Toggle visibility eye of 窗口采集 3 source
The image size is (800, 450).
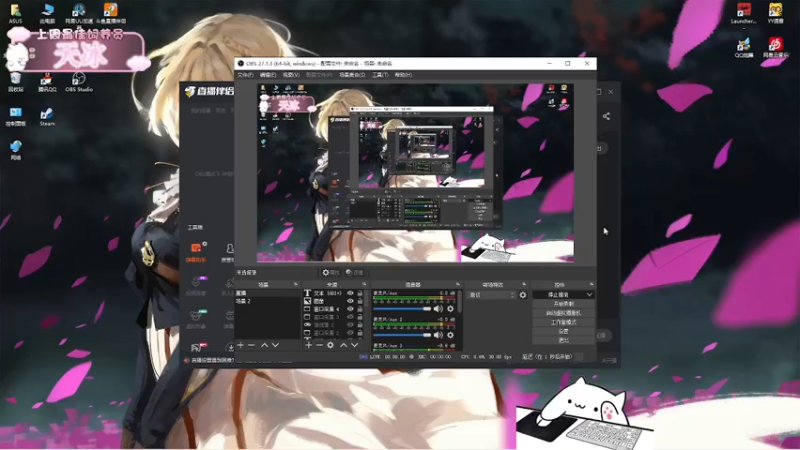(350, 317)
